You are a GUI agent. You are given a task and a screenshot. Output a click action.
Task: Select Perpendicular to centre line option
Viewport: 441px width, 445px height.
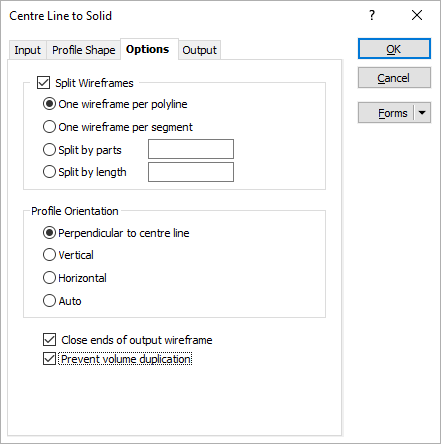[49, 233]
